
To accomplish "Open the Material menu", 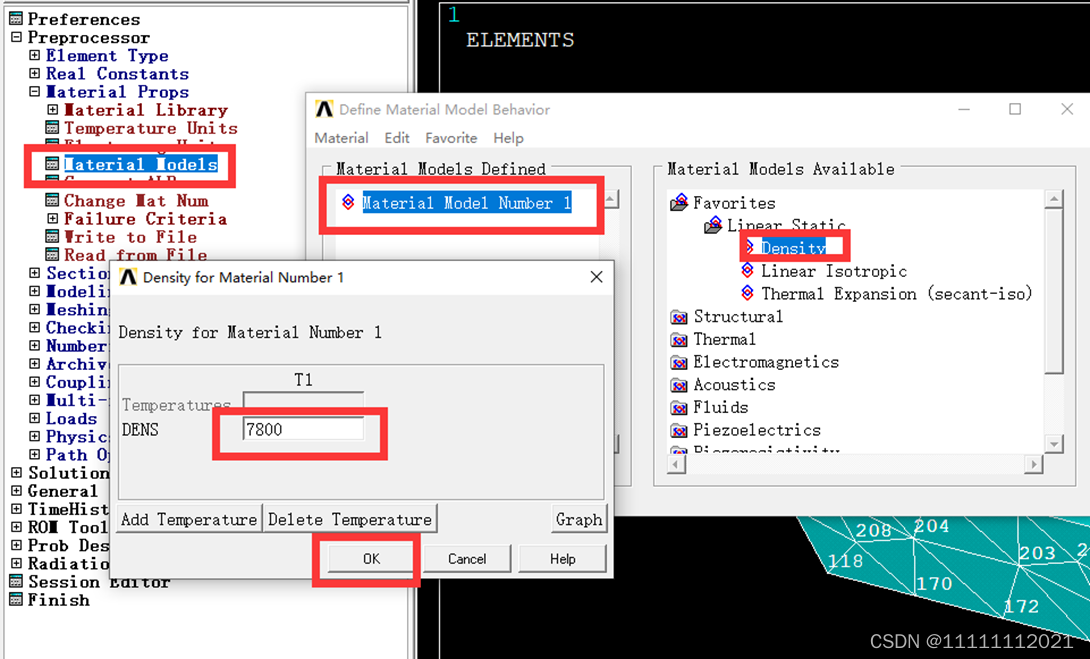I will point(341,138).
